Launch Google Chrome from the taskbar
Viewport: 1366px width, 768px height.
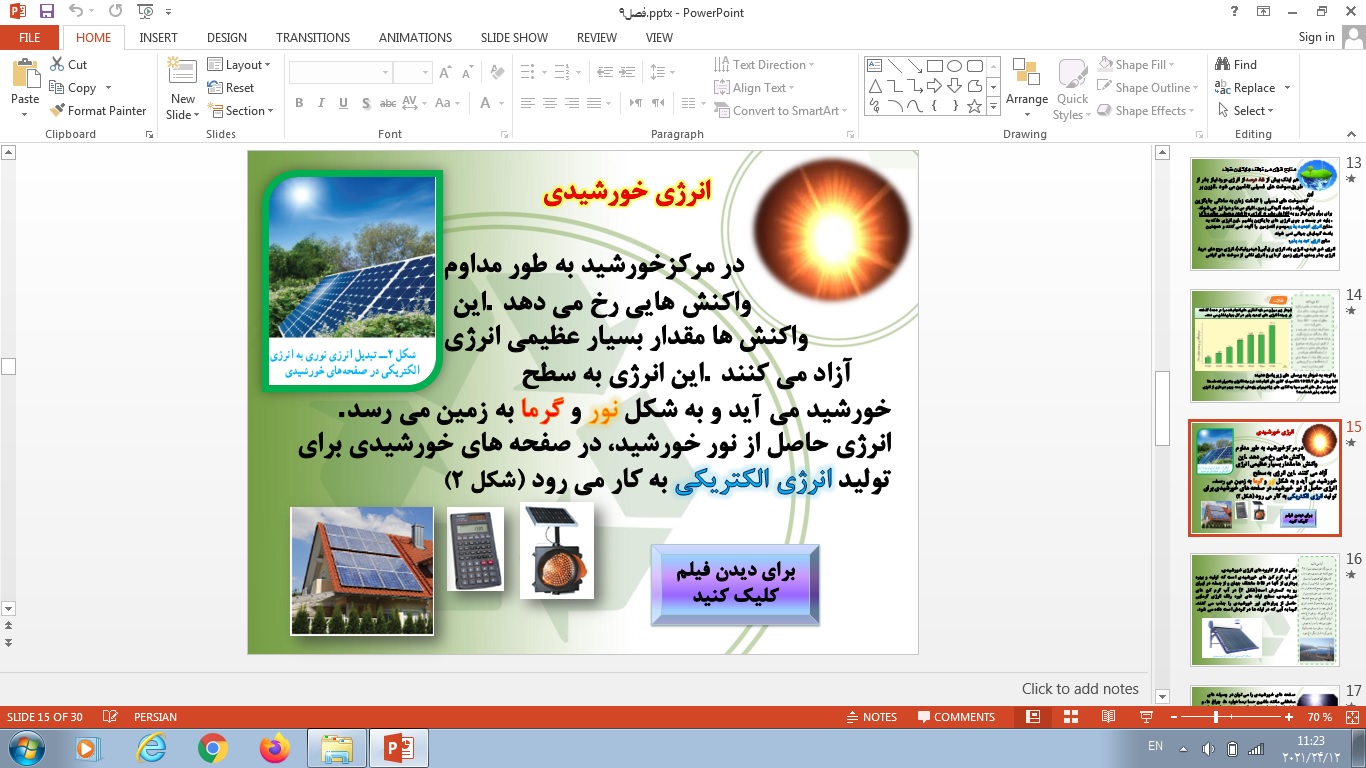coord(212,747)
